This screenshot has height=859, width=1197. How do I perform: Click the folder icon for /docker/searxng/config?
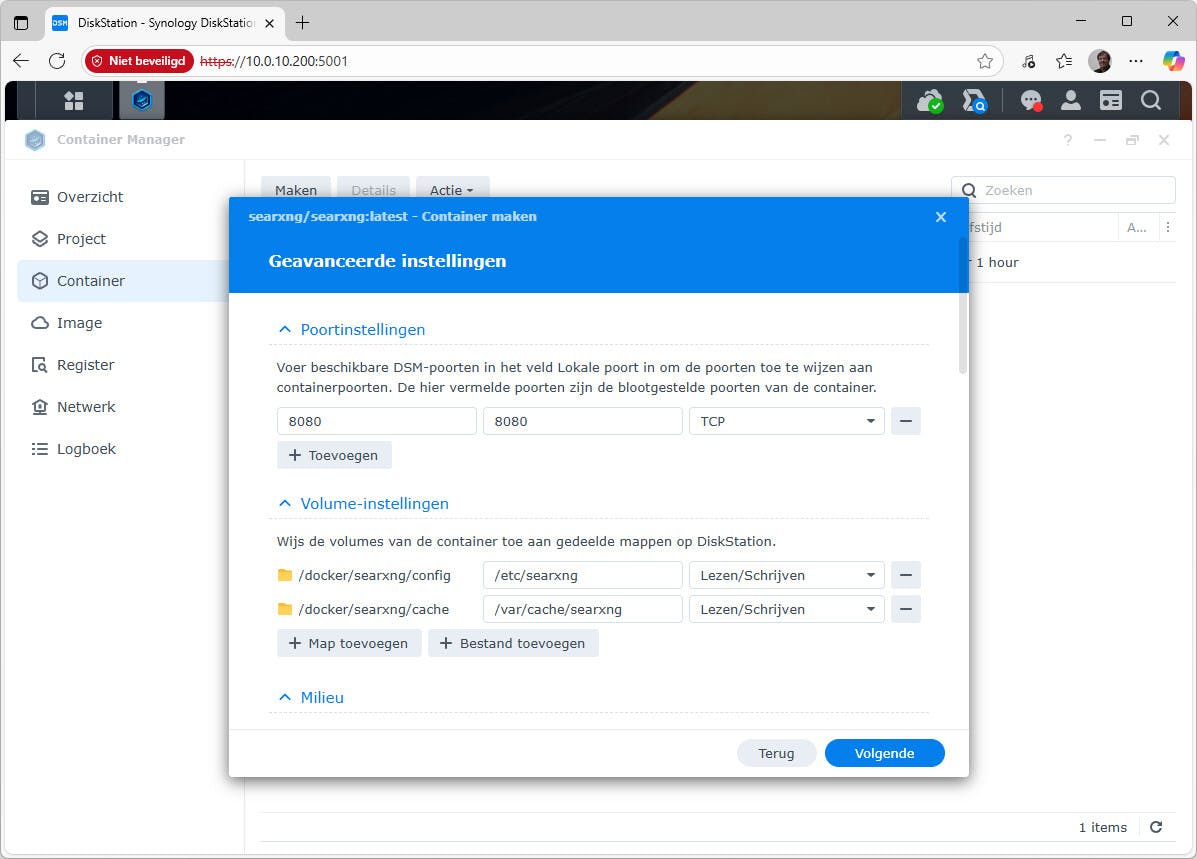tap(285, 575)
